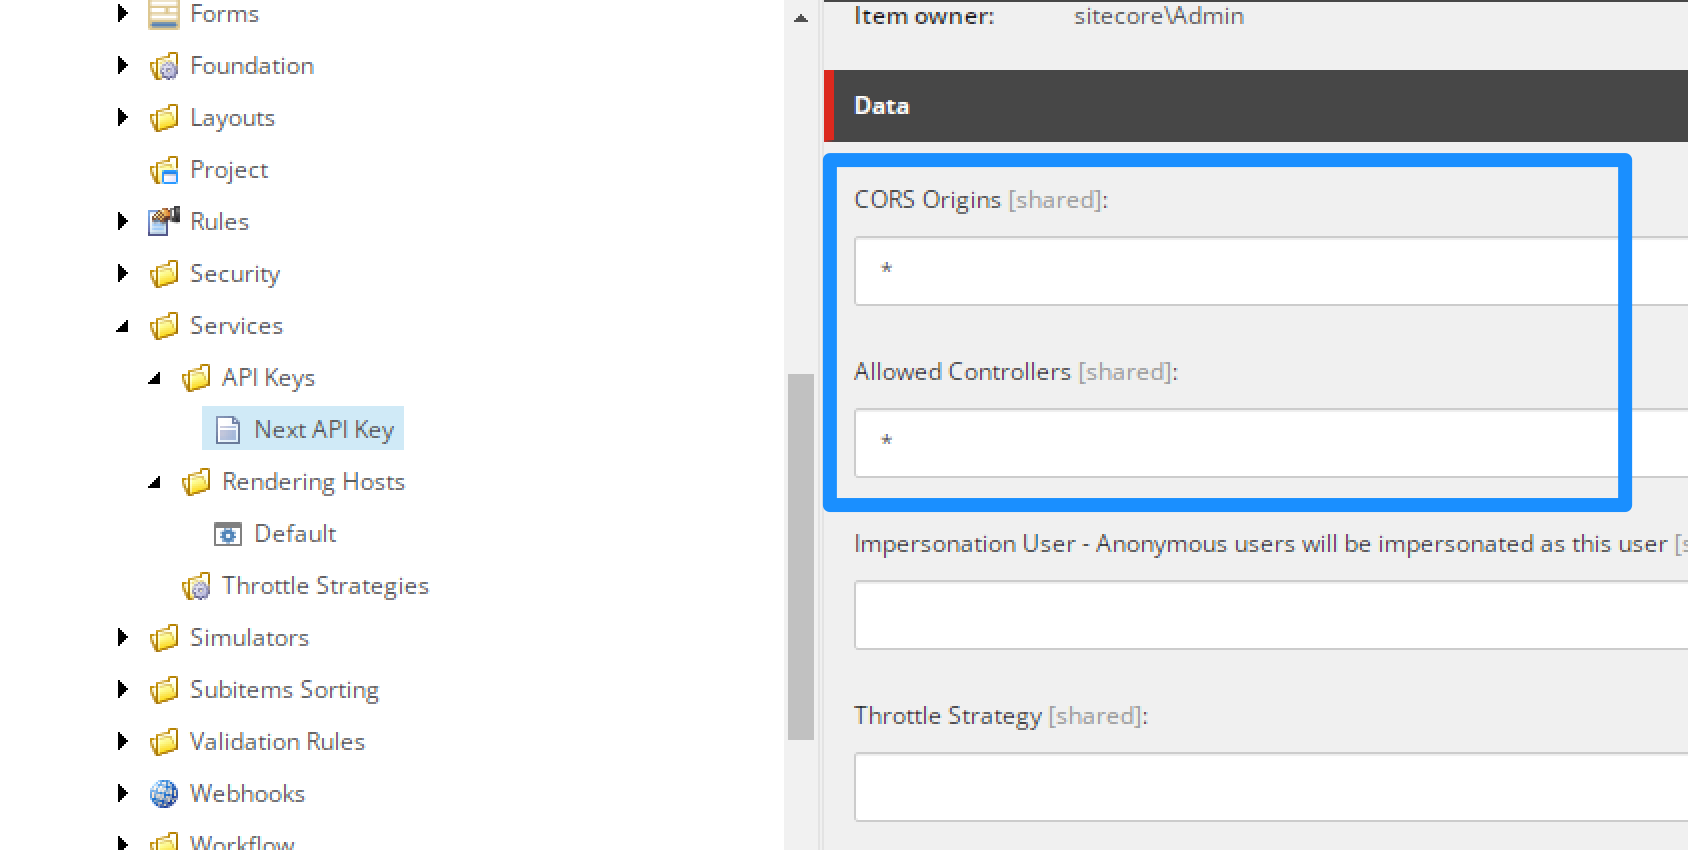Image resolution: width=1688 pixels, height=850 pixels.
Task: Select the Rules tree item
Action: coord(219,222)
